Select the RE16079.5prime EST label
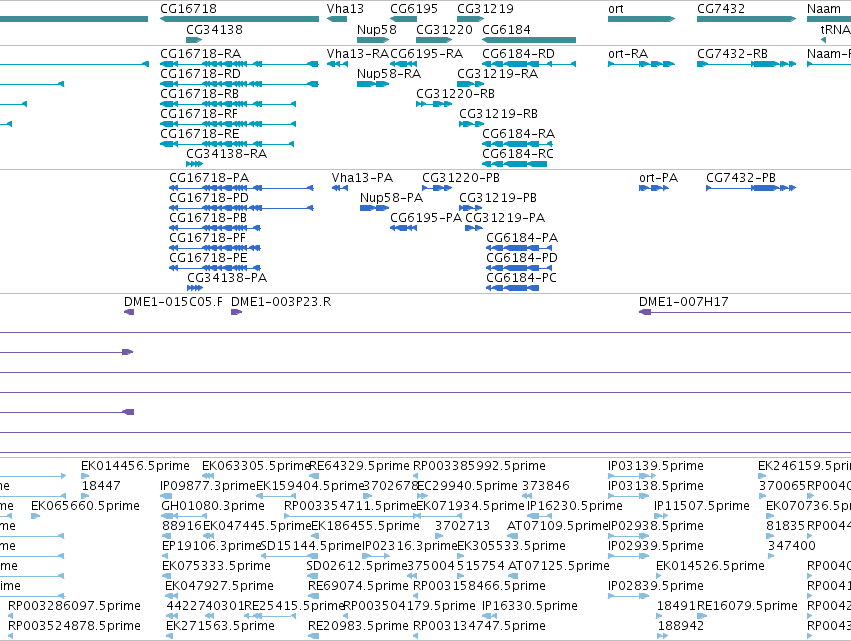 [747, 606]
